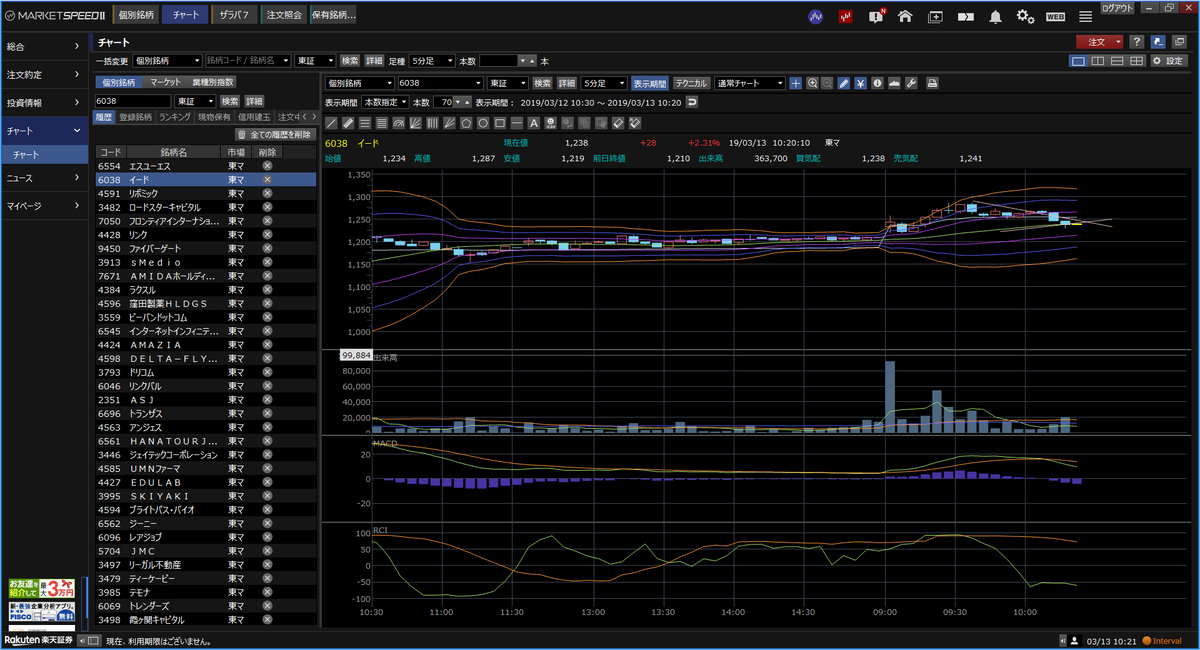Select the vertical lines drawing tool
1200x650 pixels.
tap(432, 124)
